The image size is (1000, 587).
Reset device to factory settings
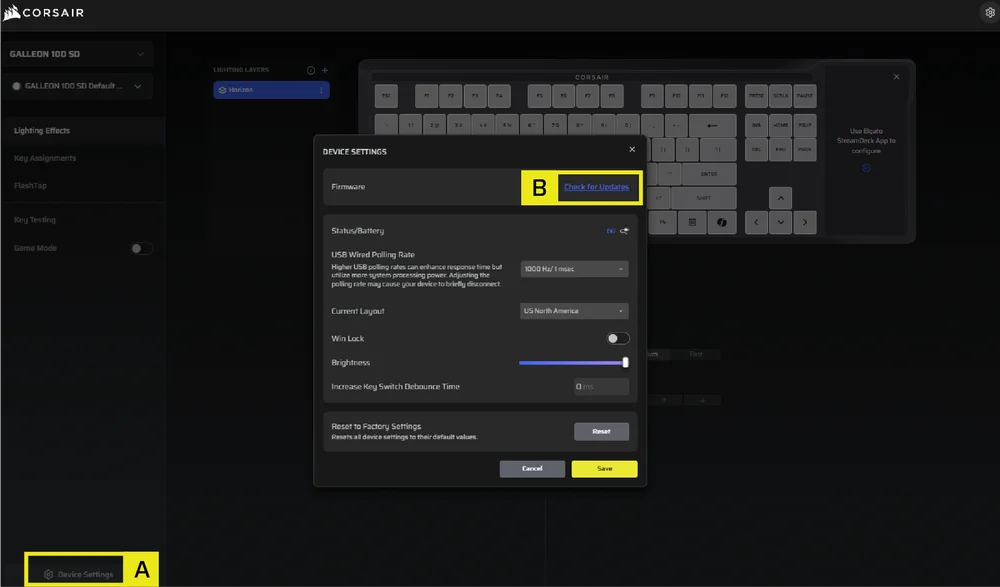(x=601, y=431)
